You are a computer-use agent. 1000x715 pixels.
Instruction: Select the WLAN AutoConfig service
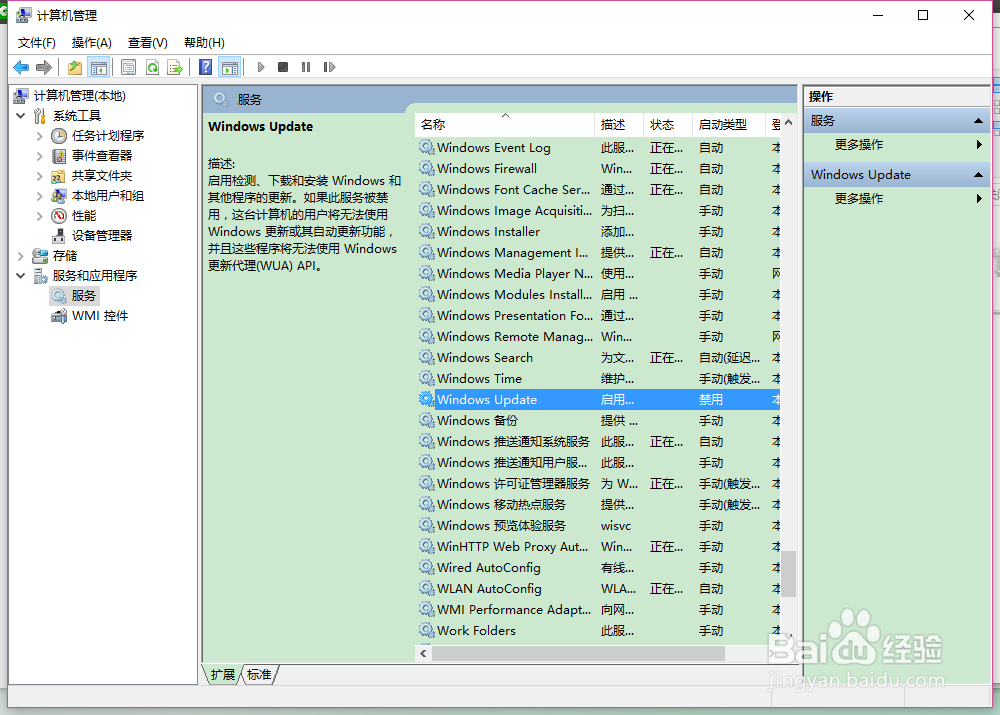[x=489, y=589]
